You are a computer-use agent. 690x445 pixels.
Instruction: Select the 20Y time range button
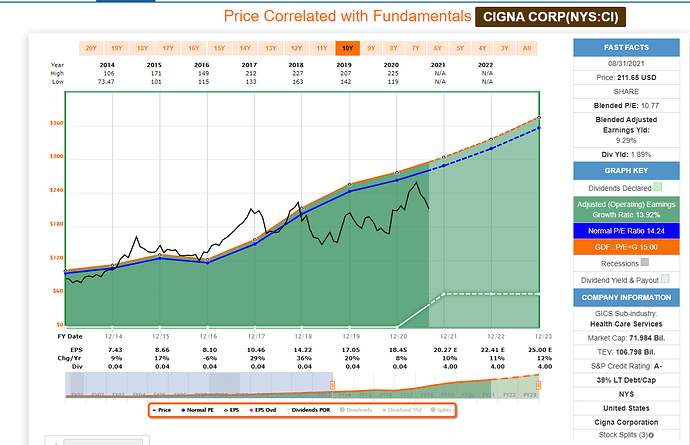point(91,48)
